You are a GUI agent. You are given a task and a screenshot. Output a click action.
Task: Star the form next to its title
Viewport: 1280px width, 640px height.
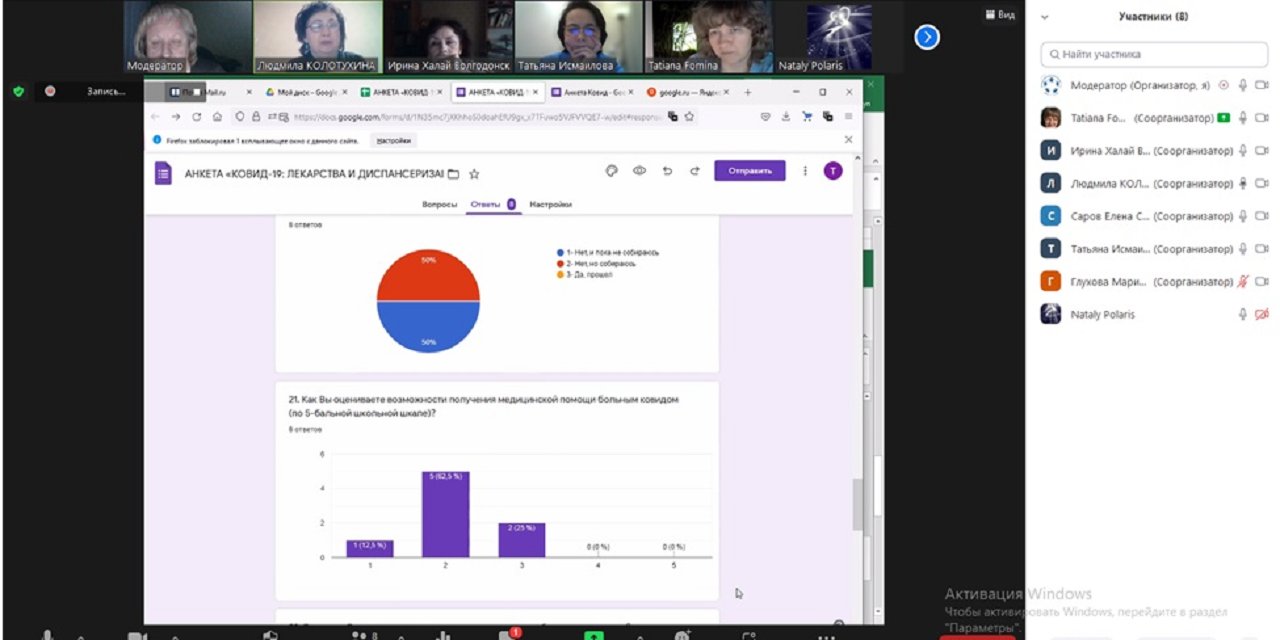(474, 173)
